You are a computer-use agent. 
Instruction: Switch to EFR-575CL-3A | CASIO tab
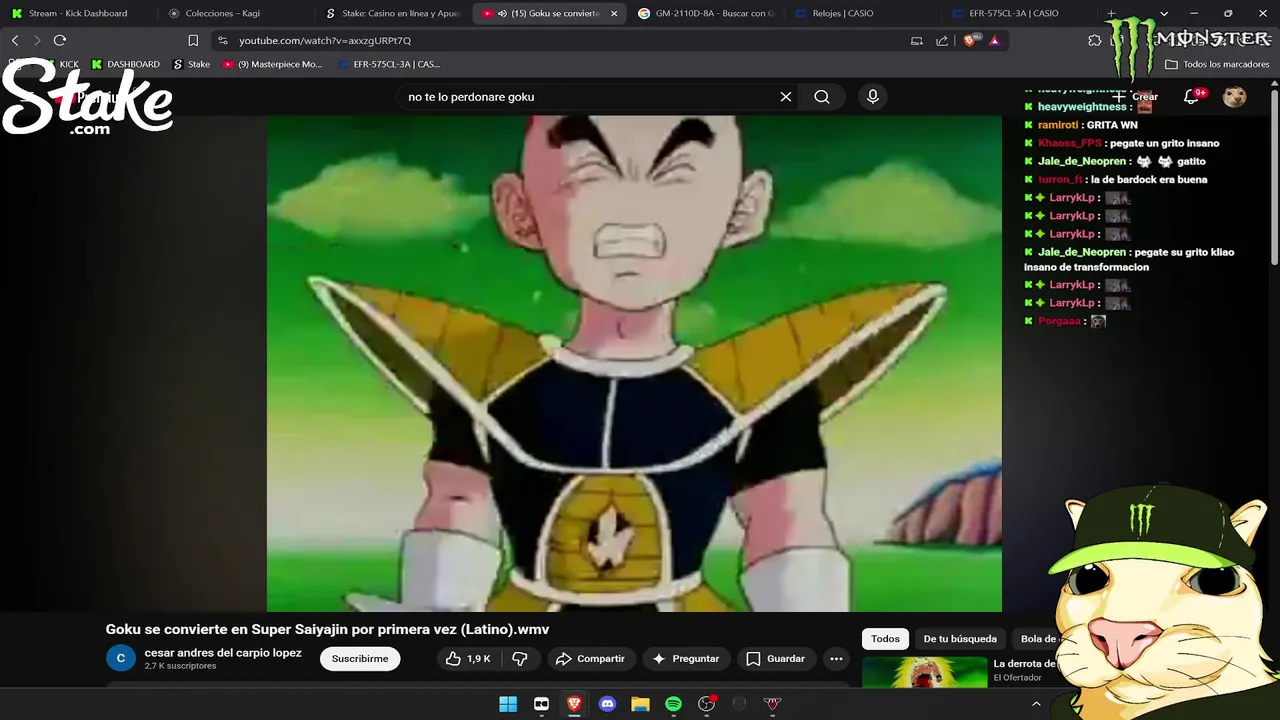tap(1016, 14)
